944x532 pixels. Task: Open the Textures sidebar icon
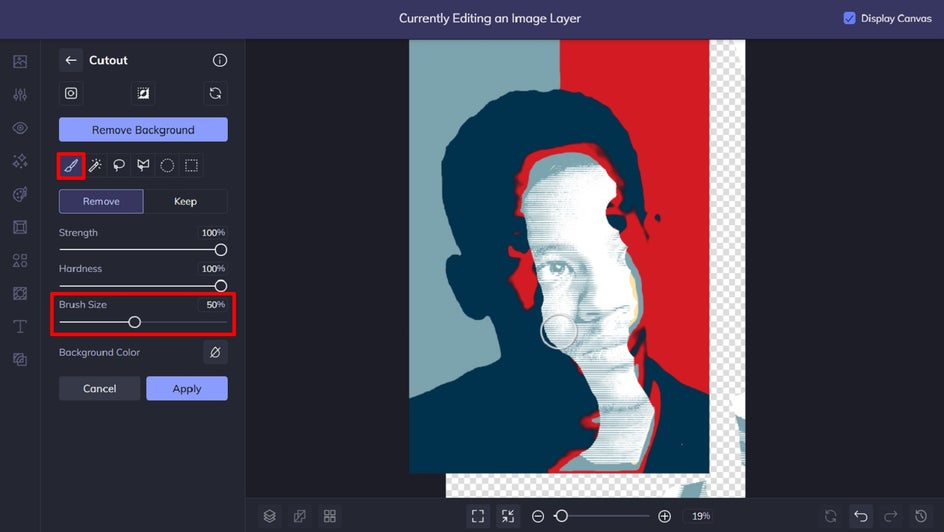(x=20, y=293)
